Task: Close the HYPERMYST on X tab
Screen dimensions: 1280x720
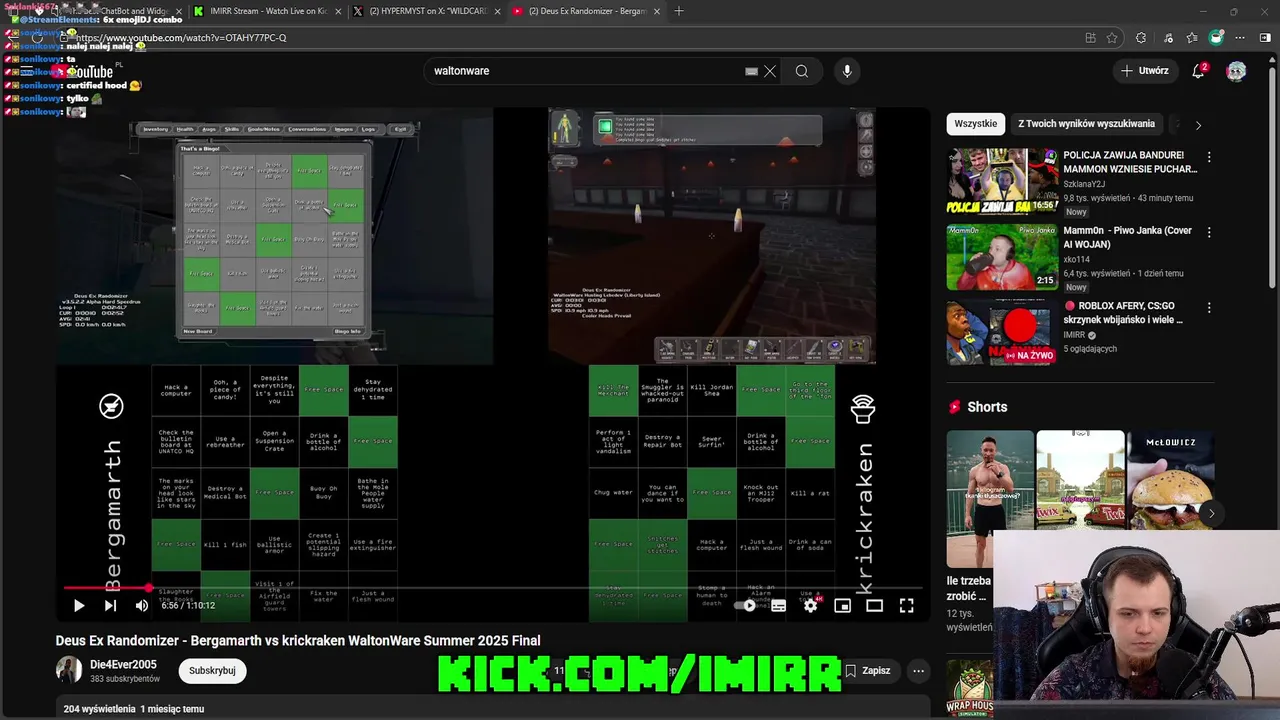Action: [x=495, y=11]
